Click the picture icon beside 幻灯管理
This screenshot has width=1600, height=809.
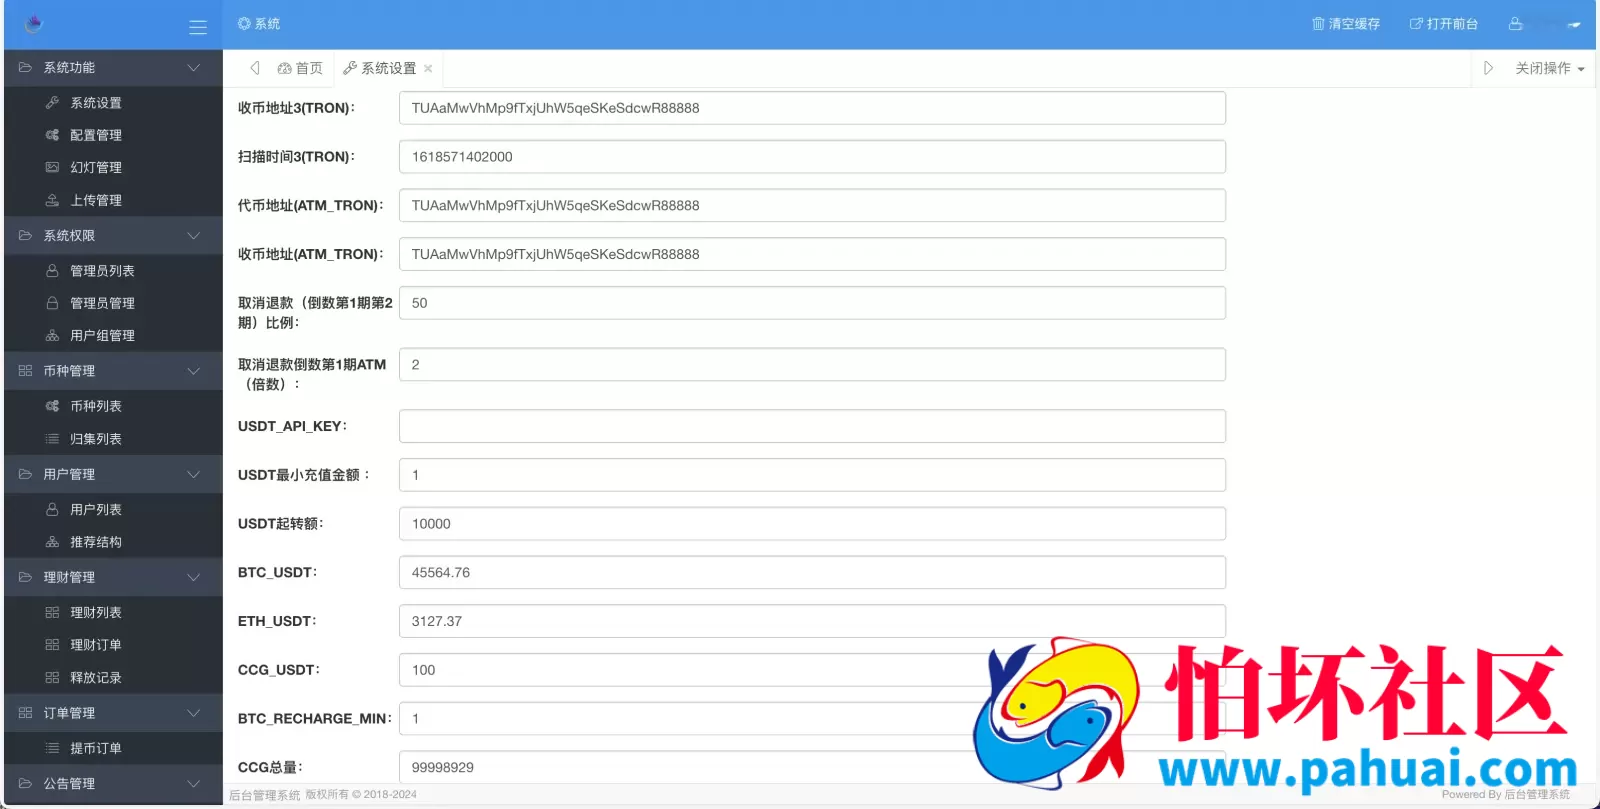tap(52, 167)
